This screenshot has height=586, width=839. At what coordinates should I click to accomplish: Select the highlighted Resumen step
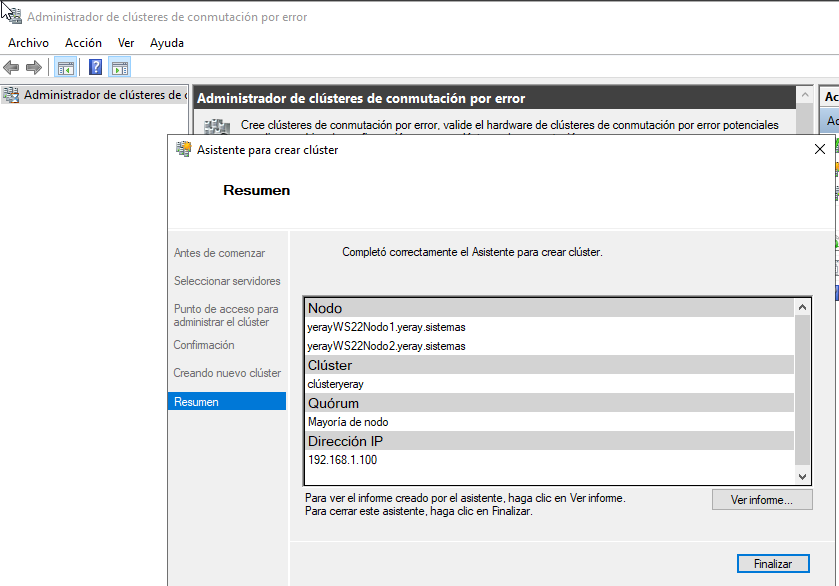[227, 401]
